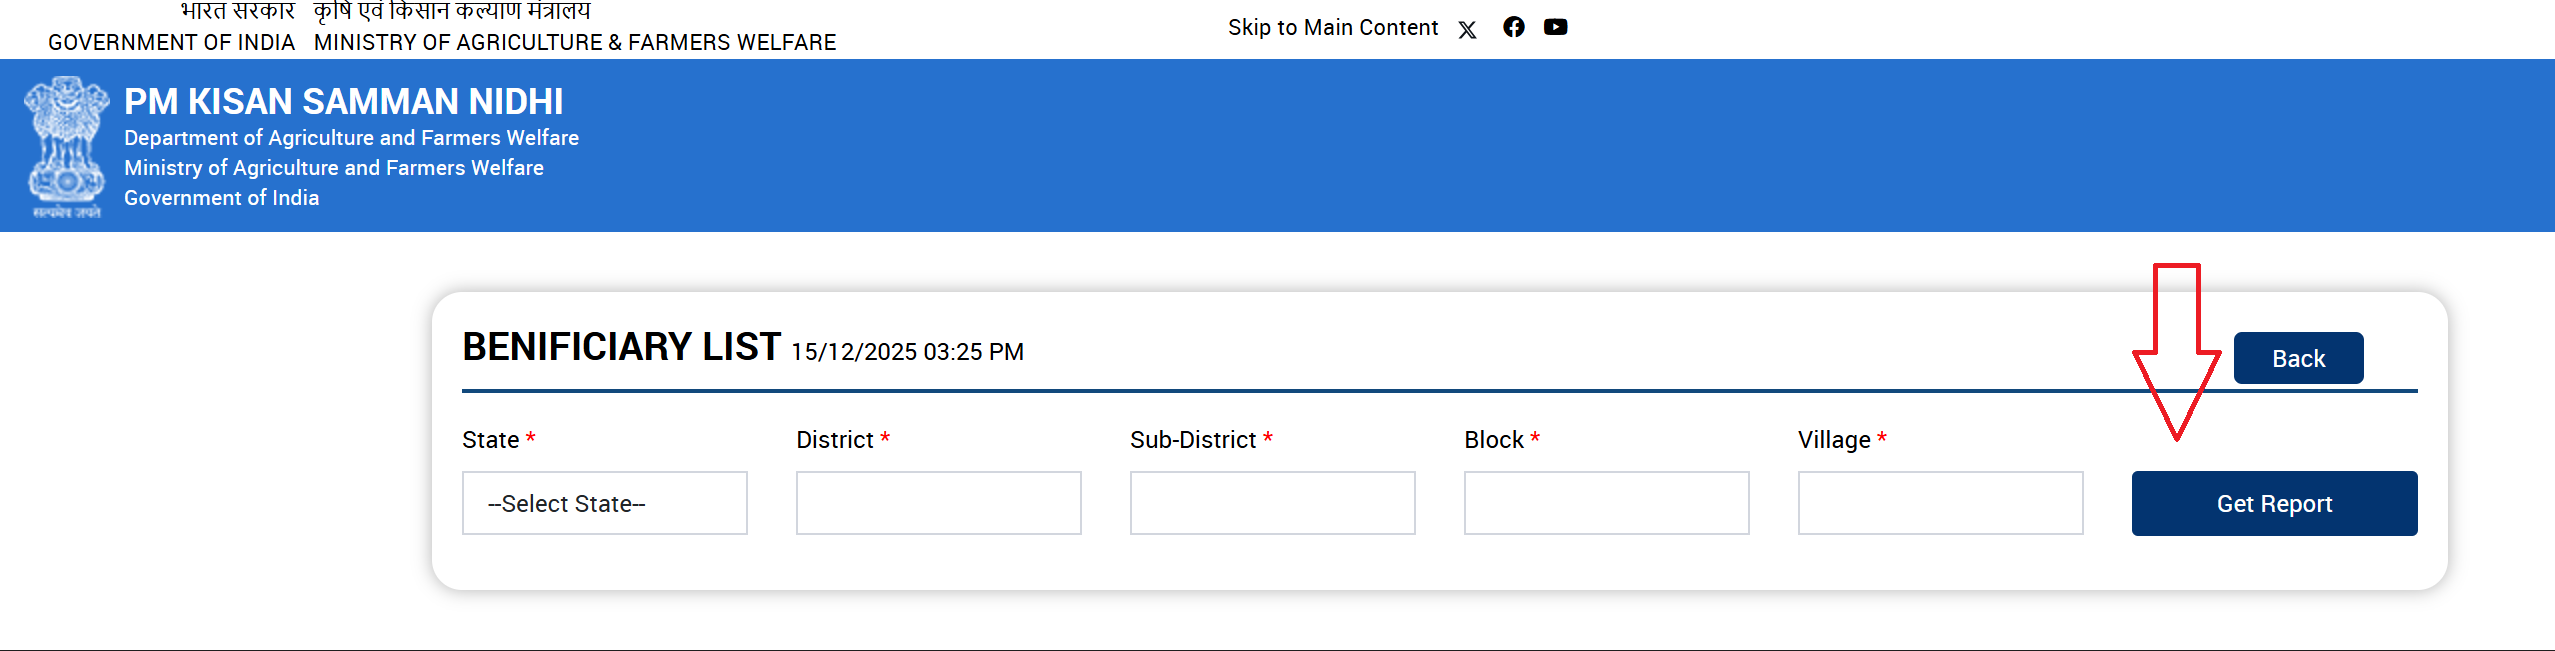This screenshot has width=2555, height=651.
Task: Click the Department of Agriculture banner subtitle
Action: [x=351, y=138]
